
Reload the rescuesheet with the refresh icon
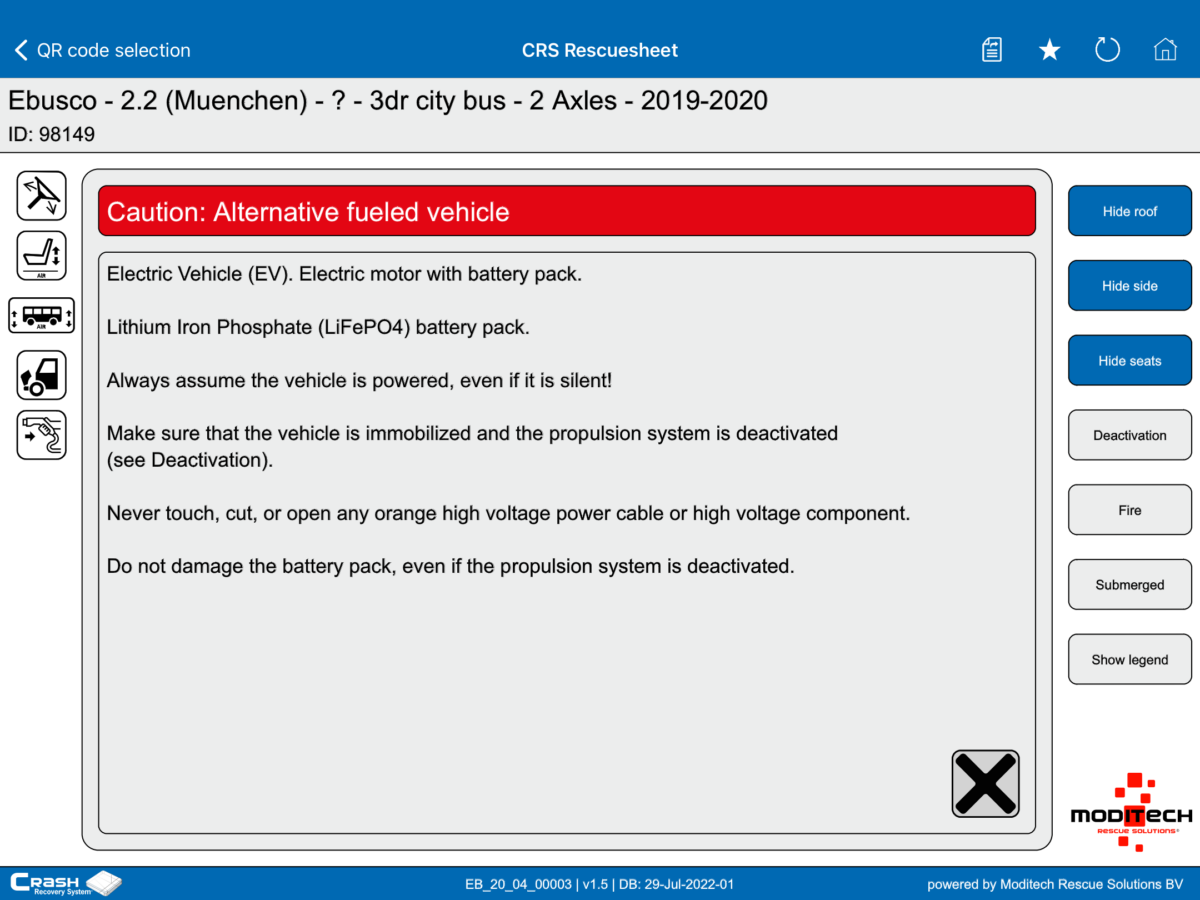tap(1107, 49)
